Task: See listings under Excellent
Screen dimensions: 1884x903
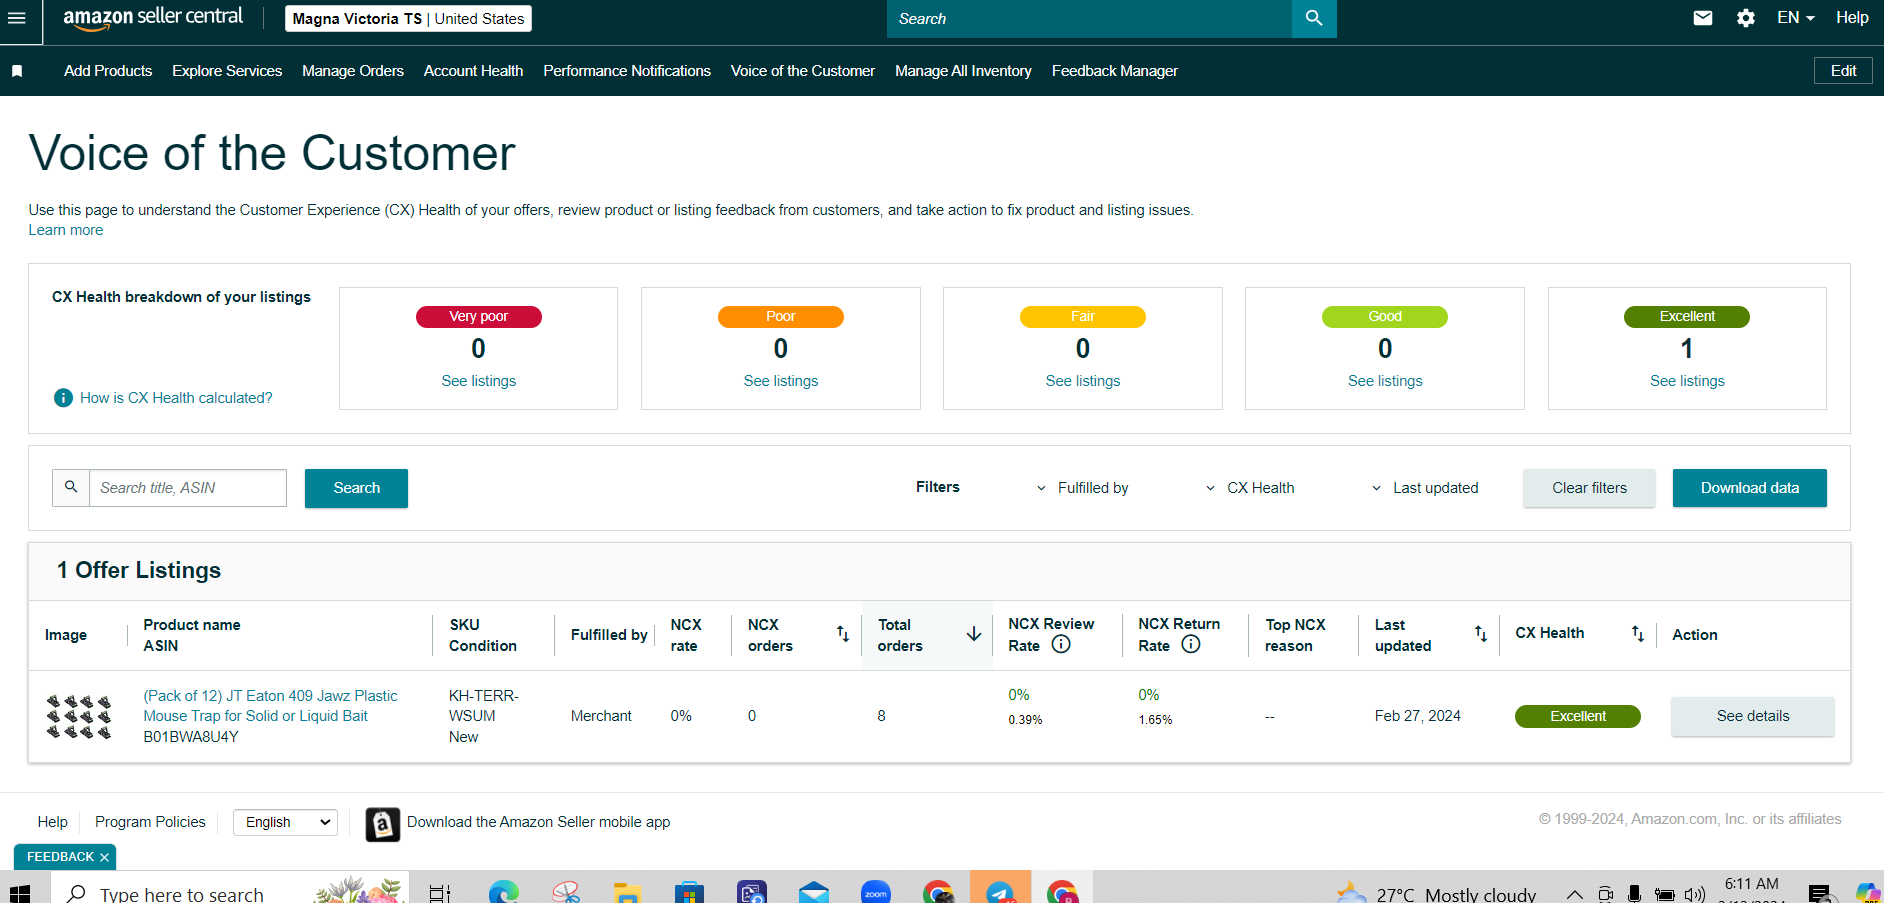Action: 1687,381
